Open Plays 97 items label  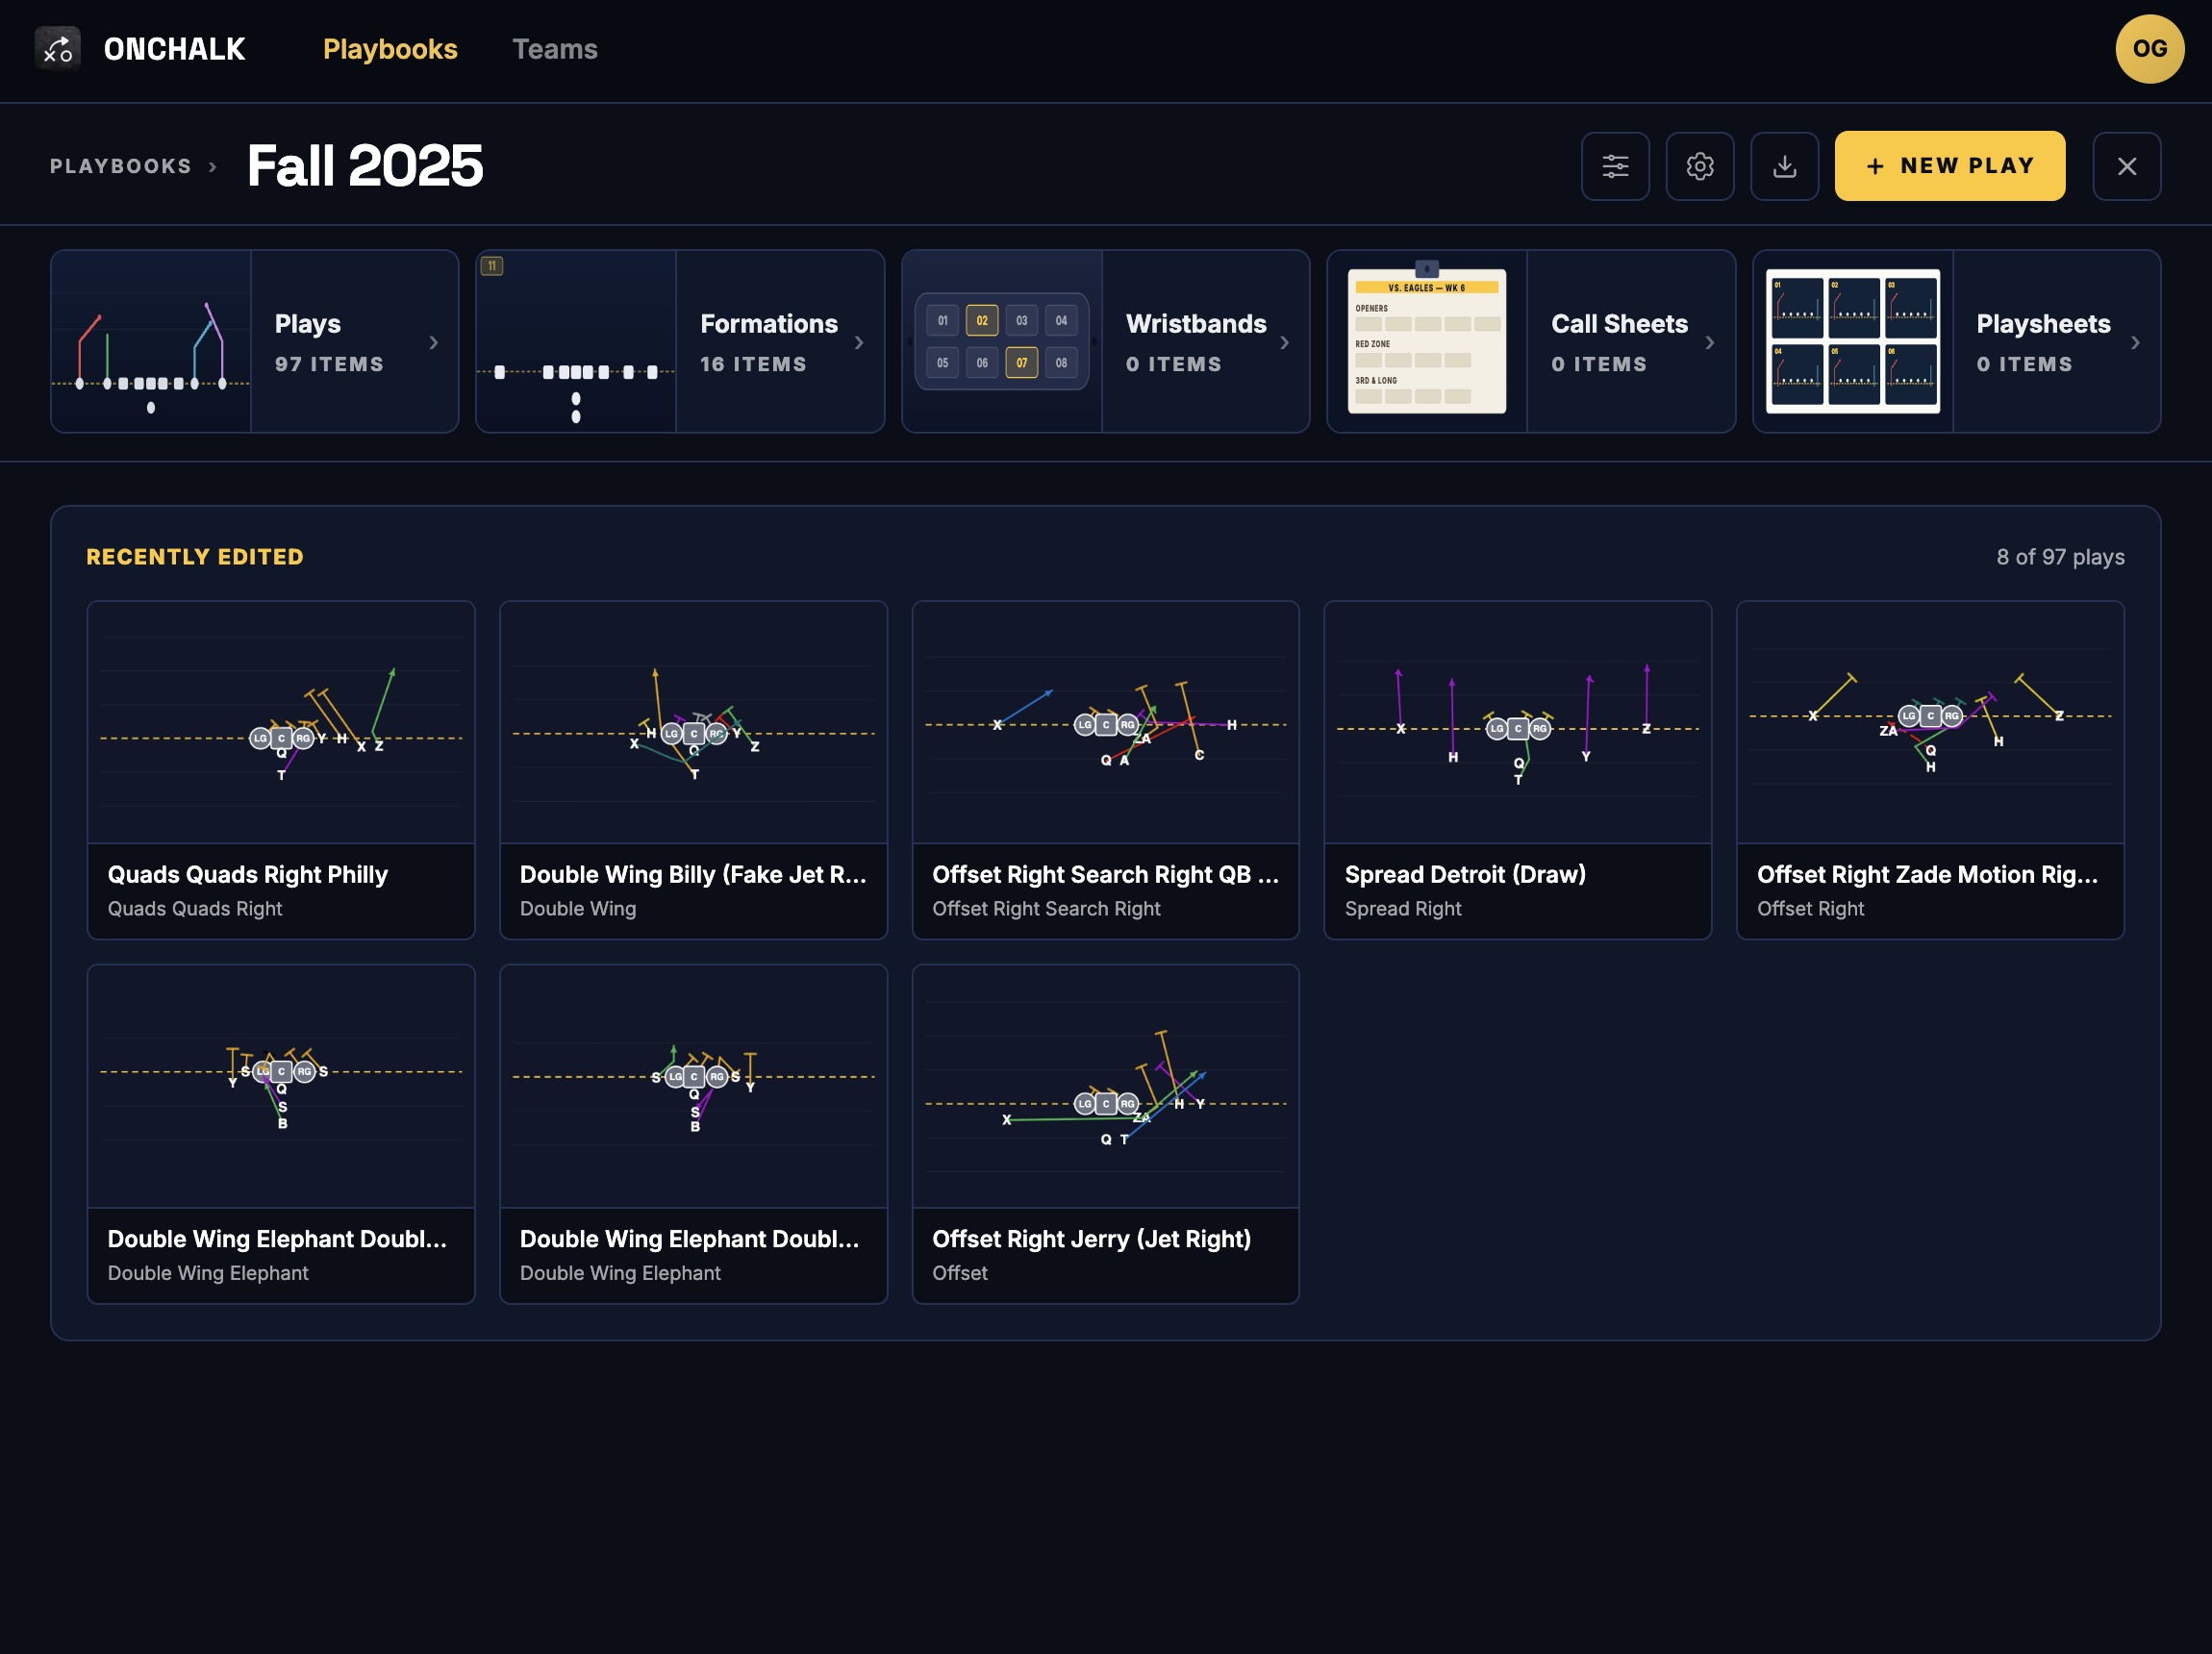(329, 364)
